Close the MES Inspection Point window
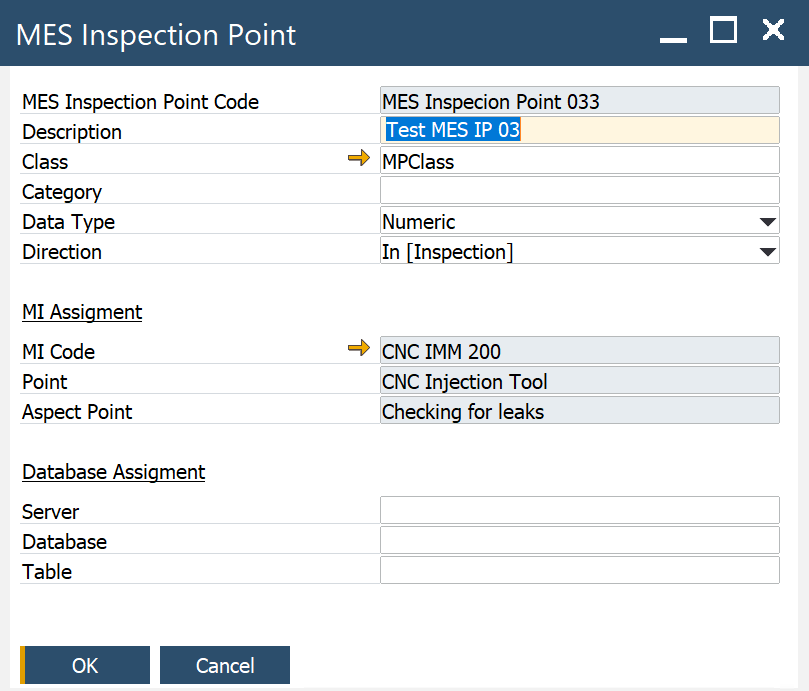This screenshot has height=691, width=809. click(773, 31)
